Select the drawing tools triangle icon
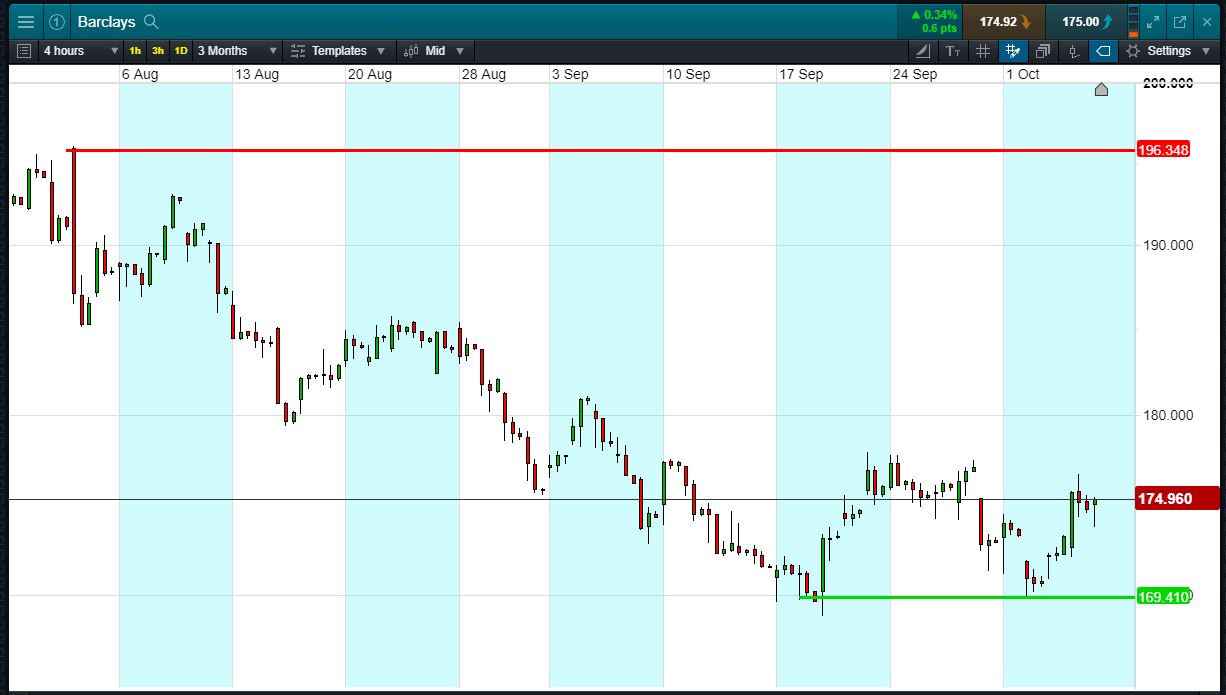 (923, 51)
